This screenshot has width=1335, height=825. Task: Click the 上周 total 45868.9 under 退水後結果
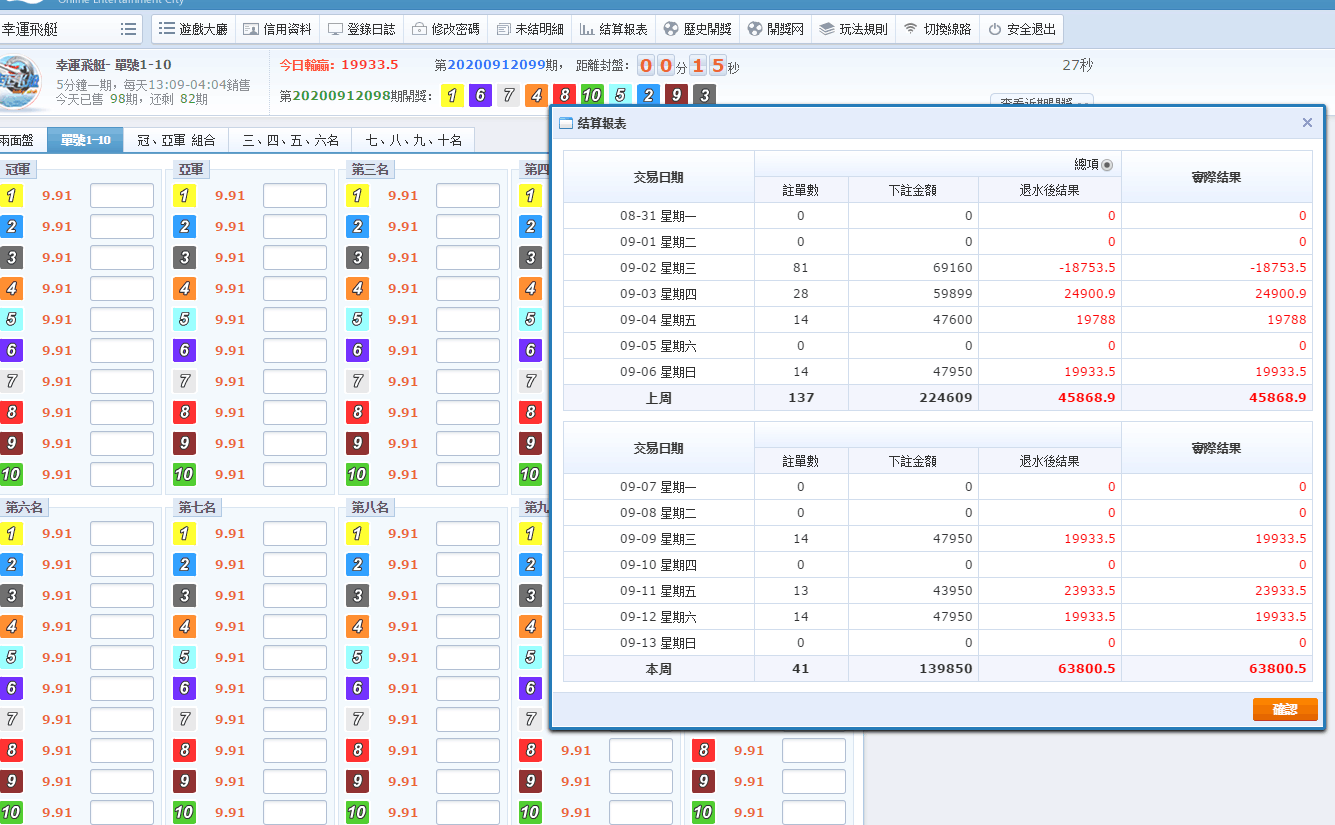1089,398
